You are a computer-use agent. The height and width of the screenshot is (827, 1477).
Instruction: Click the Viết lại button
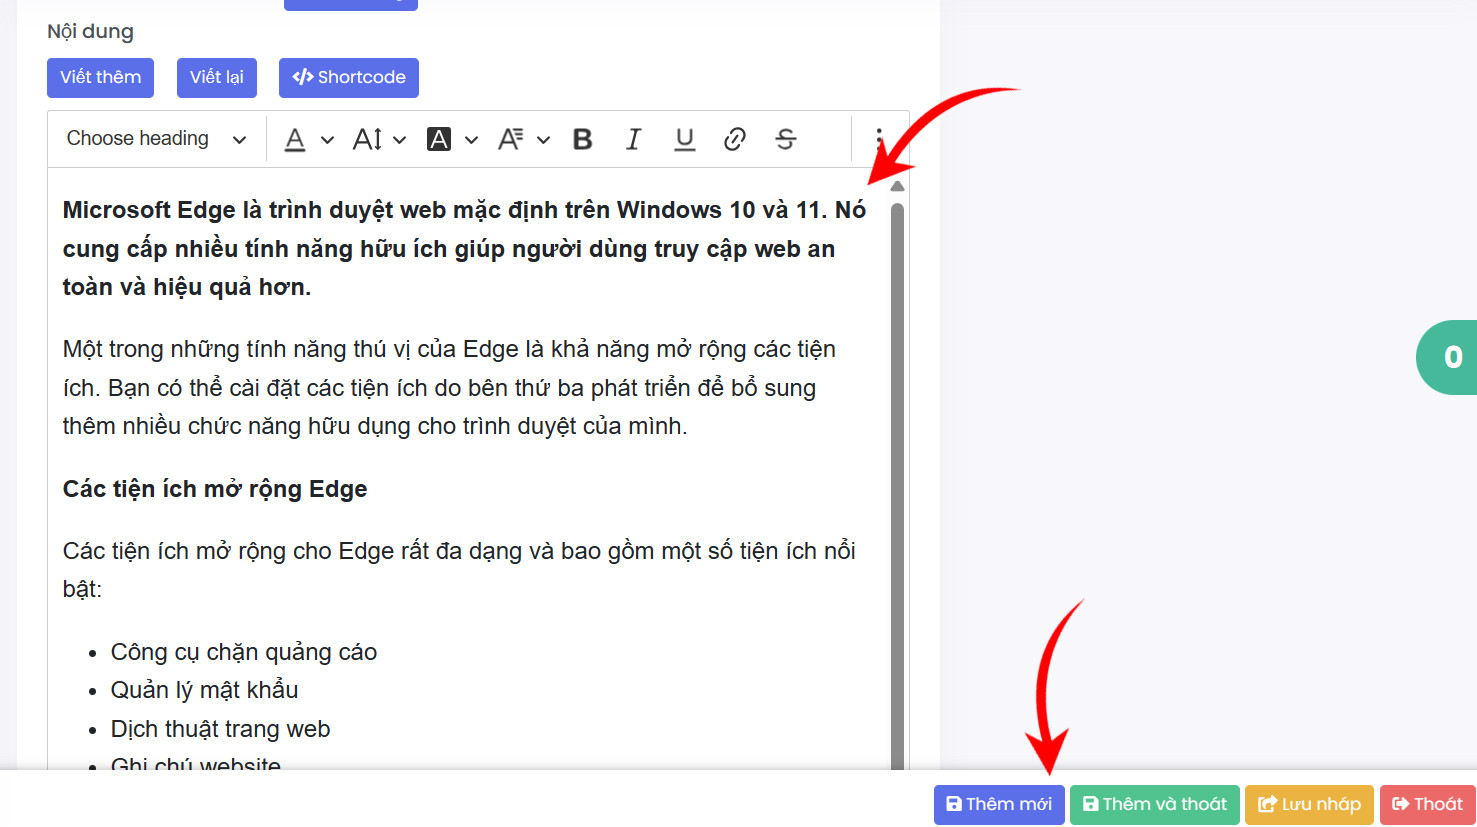[x=217, y=78]
